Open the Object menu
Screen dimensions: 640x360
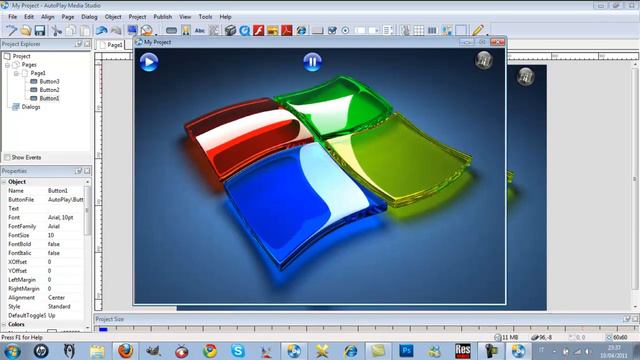click(113, 17)
